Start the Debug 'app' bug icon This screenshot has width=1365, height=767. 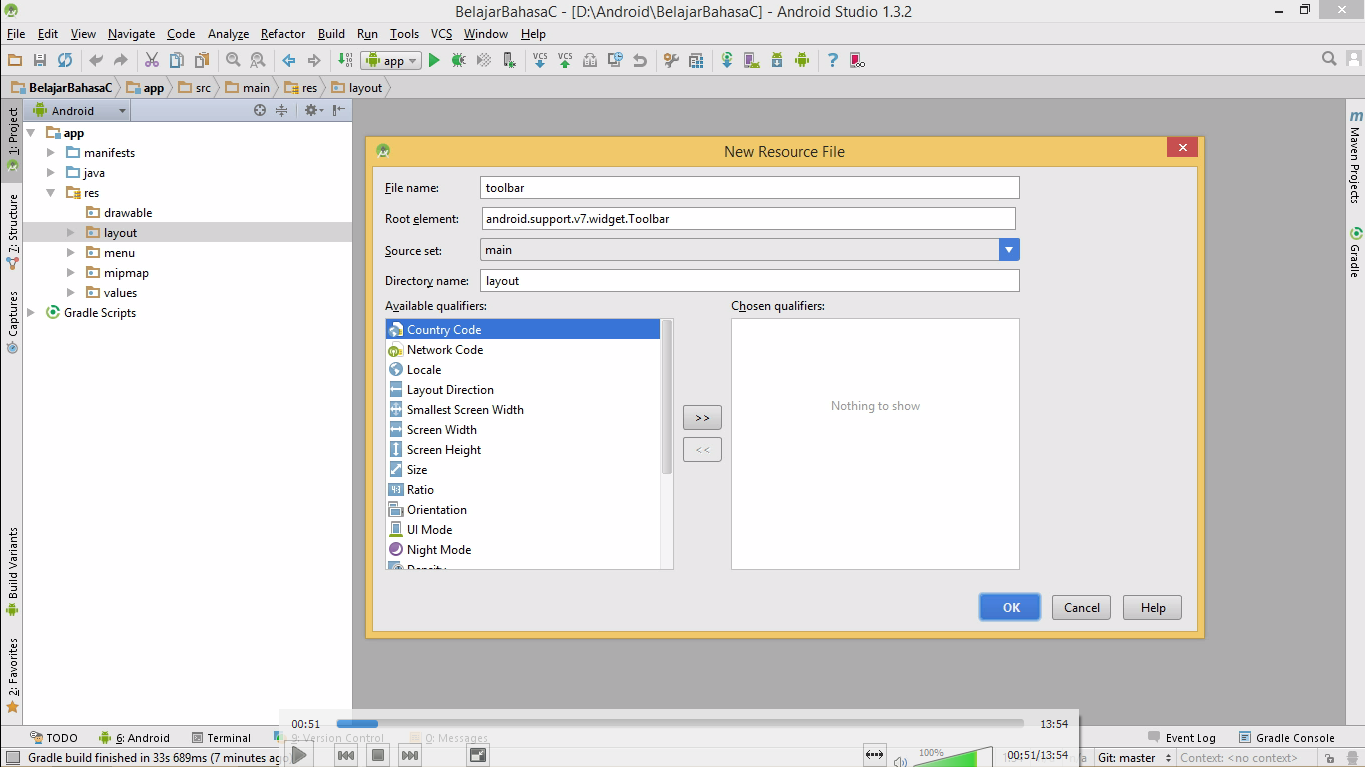click(x=458, y=60)
